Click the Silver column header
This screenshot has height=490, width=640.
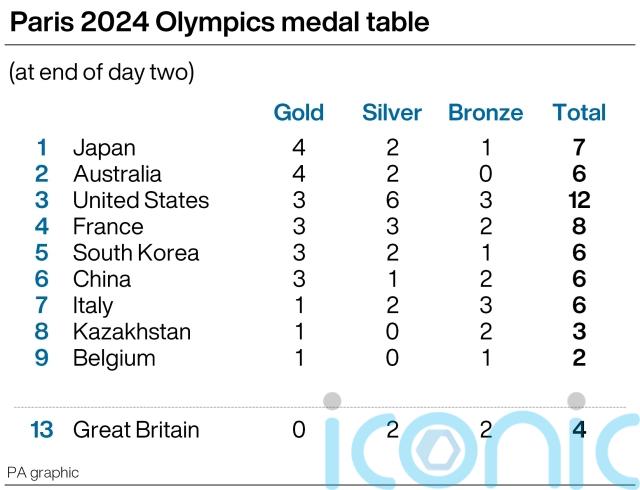coord(392,112)
